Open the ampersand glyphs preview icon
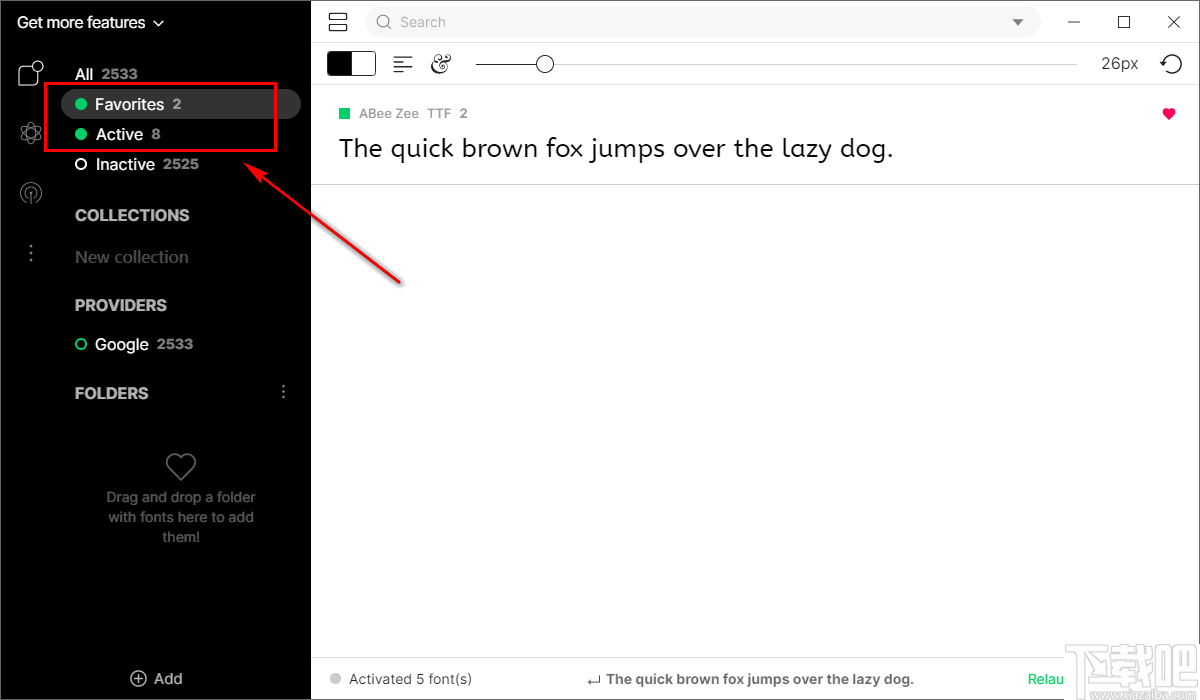1200x700 pixels. coord(441,64)
